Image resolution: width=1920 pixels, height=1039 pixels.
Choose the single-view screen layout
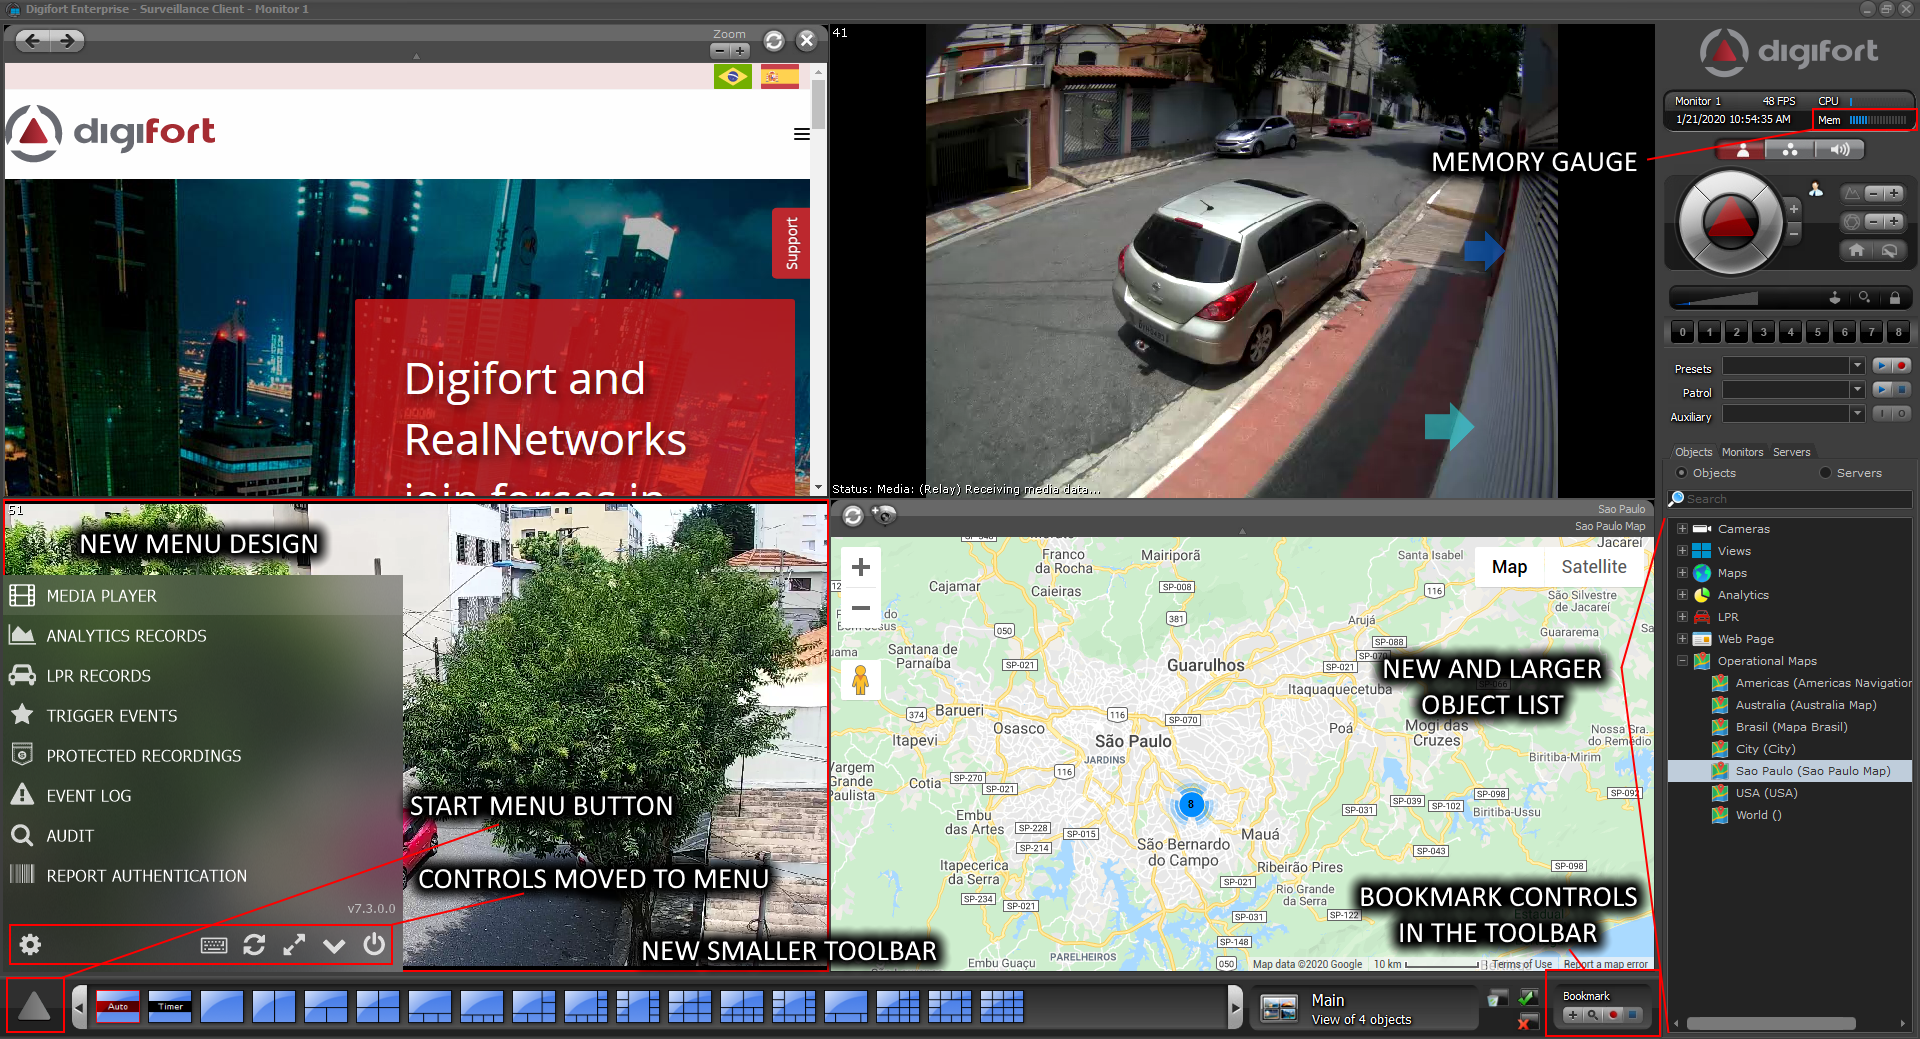coord(222,1006)
